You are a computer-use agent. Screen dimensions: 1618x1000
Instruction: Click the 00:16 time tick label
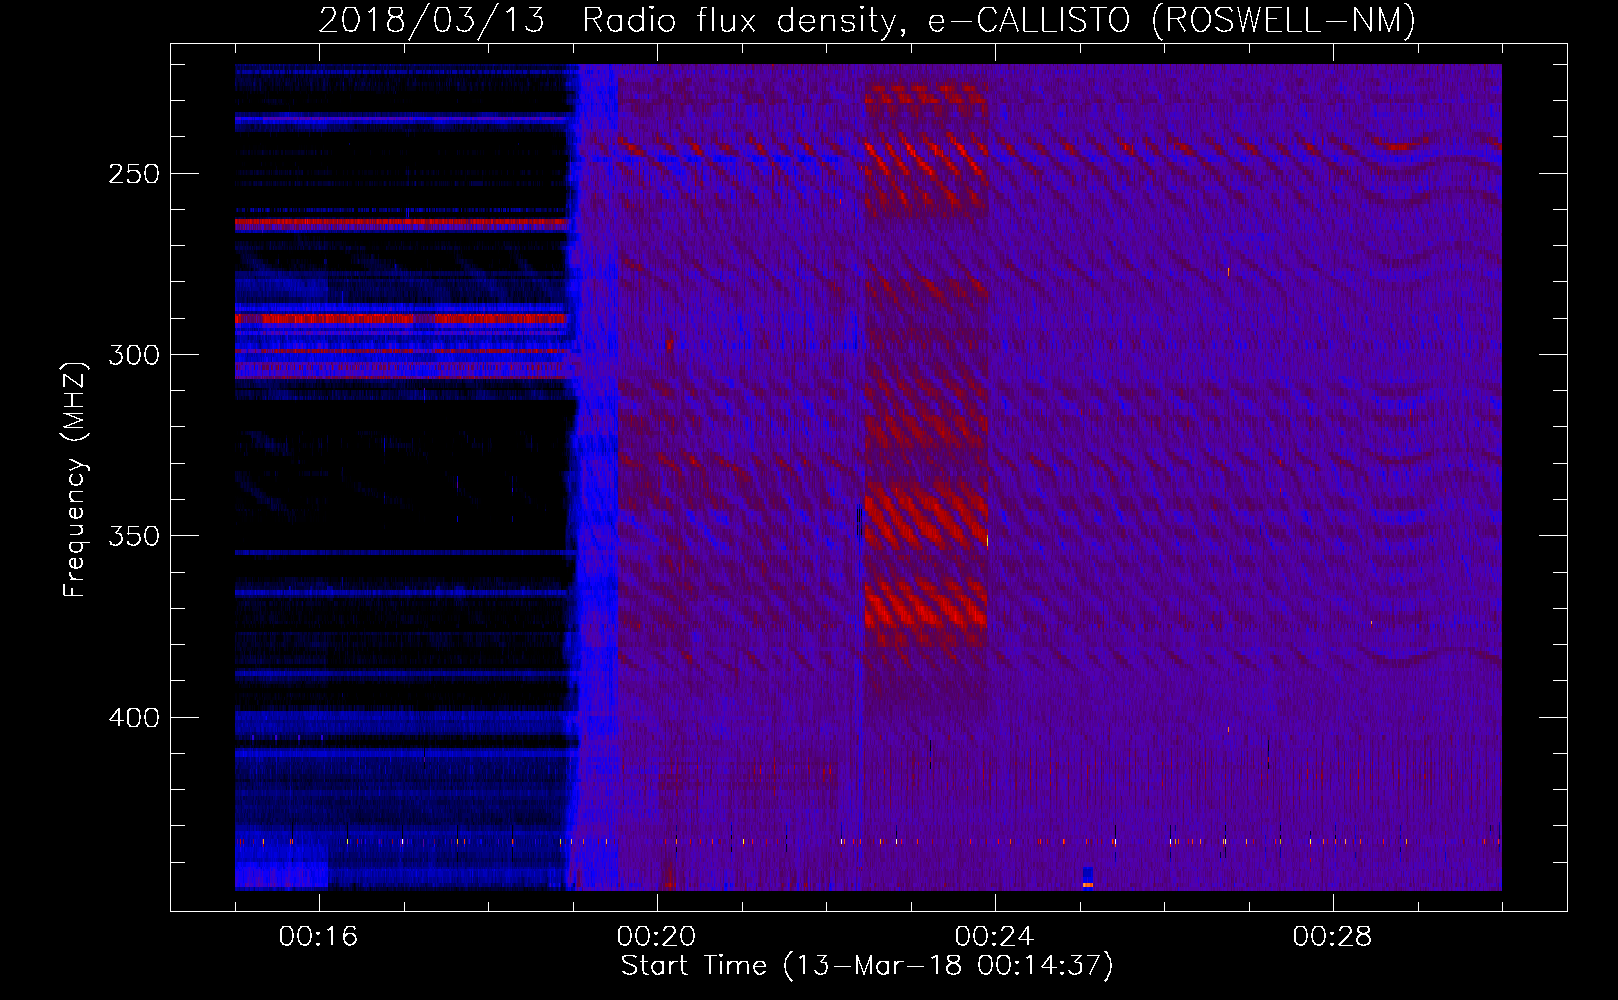(x=319, y=937)
